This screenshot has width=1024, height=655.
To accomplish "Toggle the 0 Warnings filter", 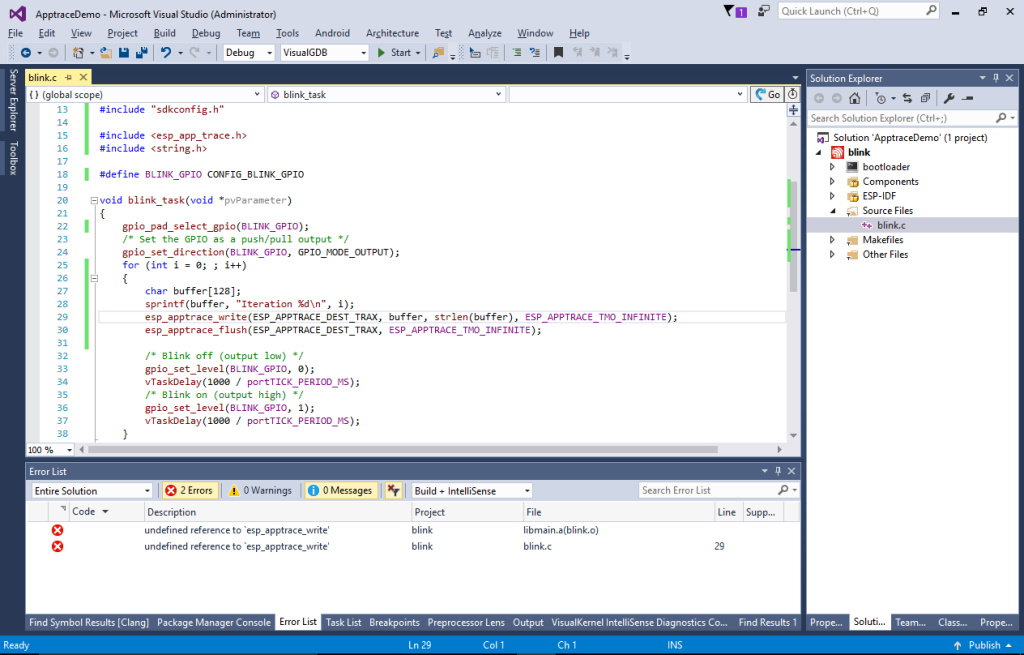I will click(260, 490).
